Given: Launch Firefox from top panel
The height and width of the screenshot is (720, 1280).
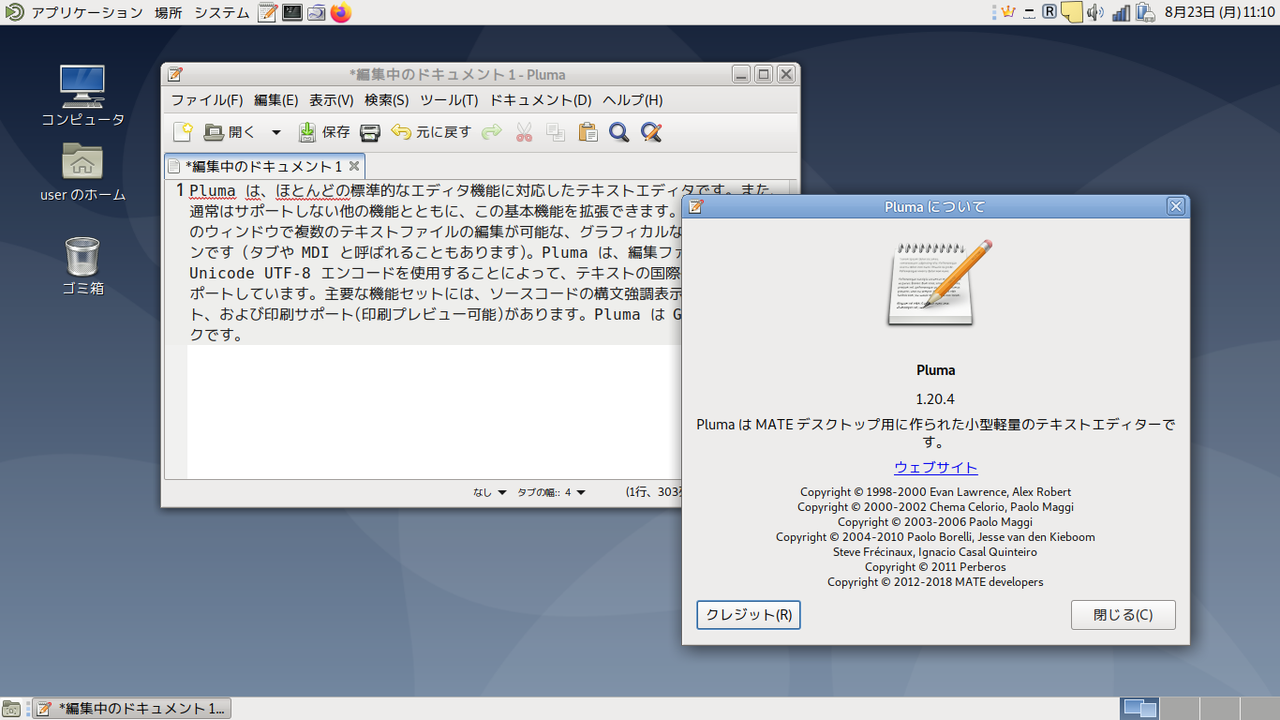Looking at the screenshot, I should 341,13.
